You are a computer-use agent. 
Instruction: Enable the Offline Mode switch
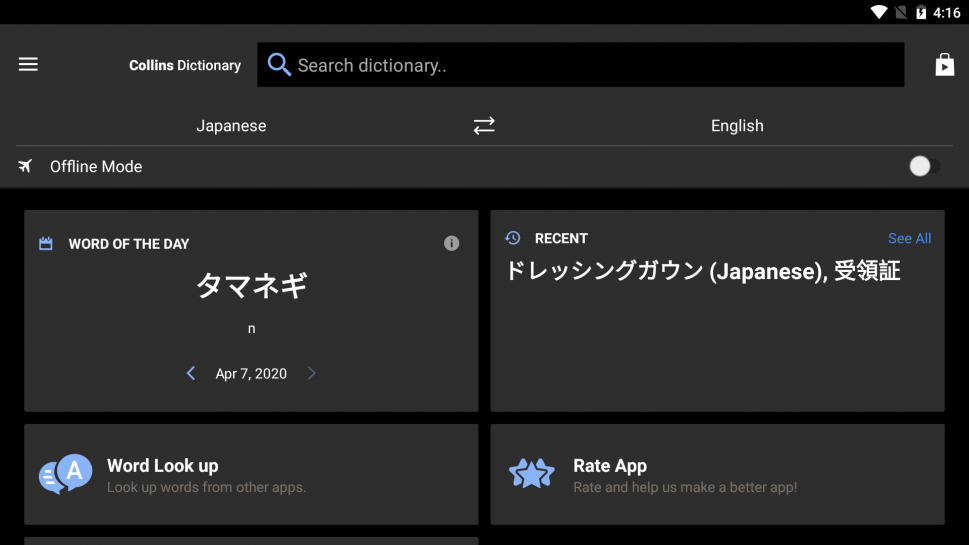click(x=924, y=166)
